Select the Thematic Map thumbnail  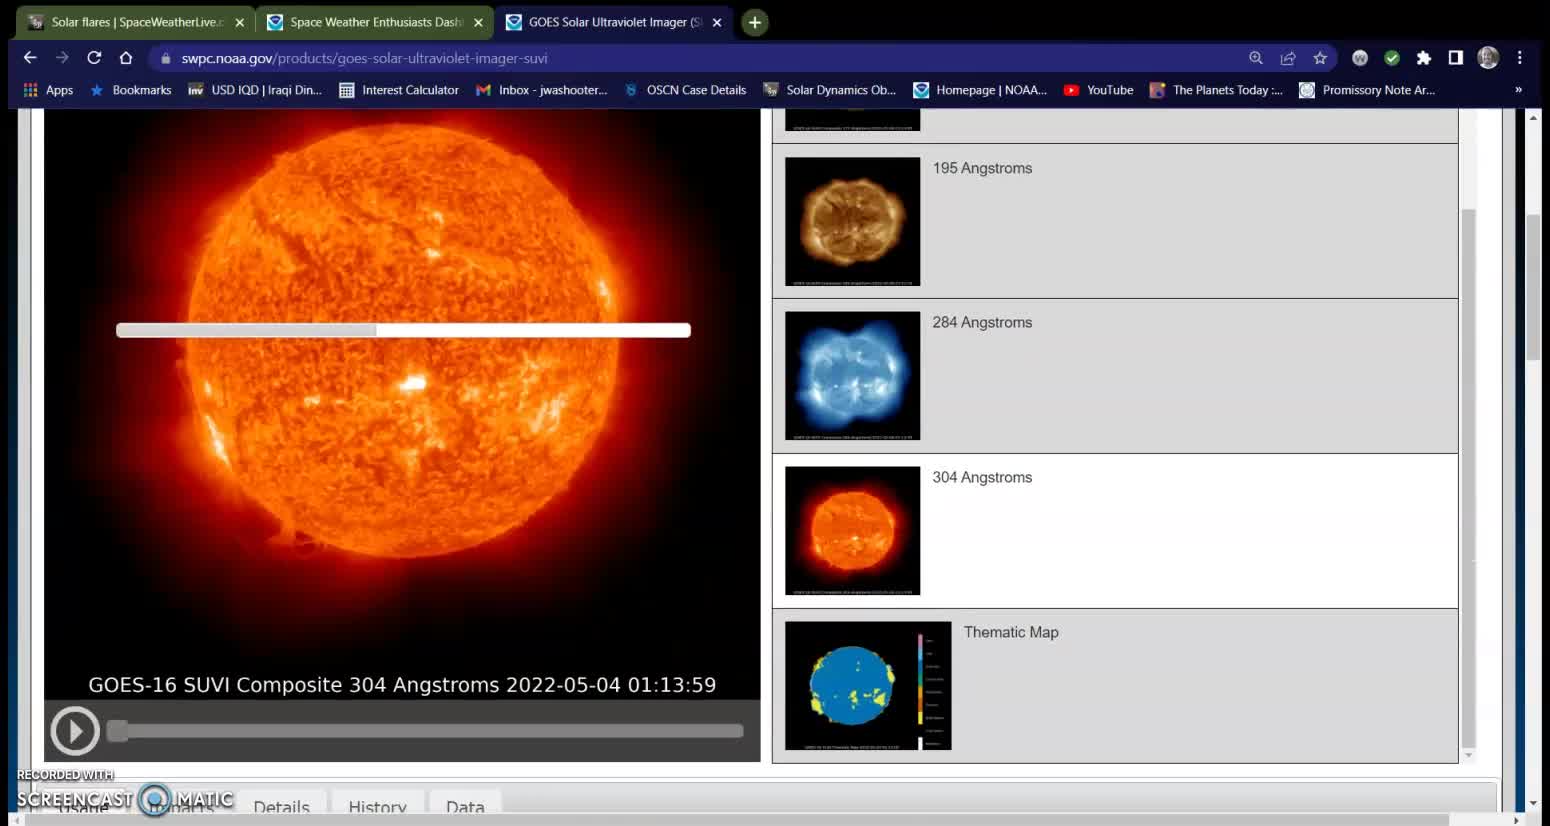[868, 686]
